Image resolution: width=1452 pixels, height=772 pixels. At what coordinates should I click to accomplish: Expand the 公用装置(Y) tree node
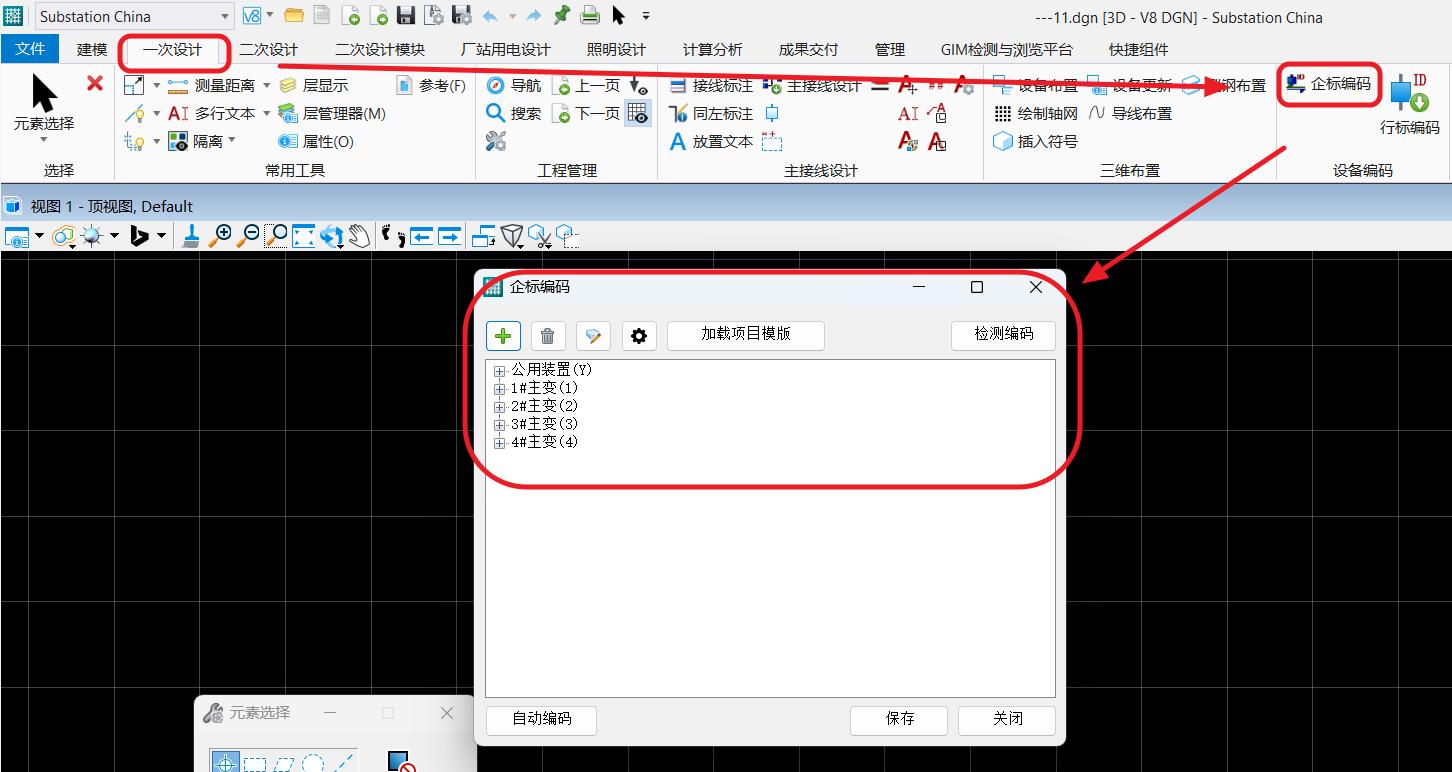click(x=500, y=371)
